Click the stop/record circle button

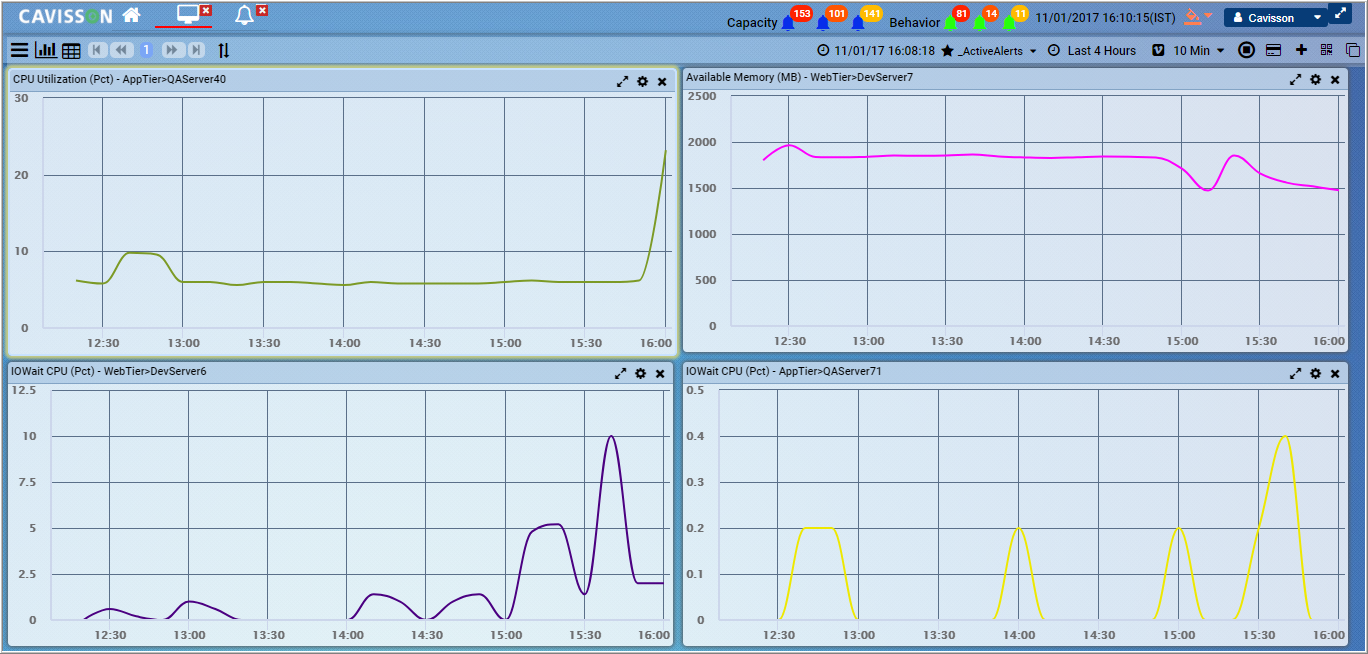click(1246, 50)
